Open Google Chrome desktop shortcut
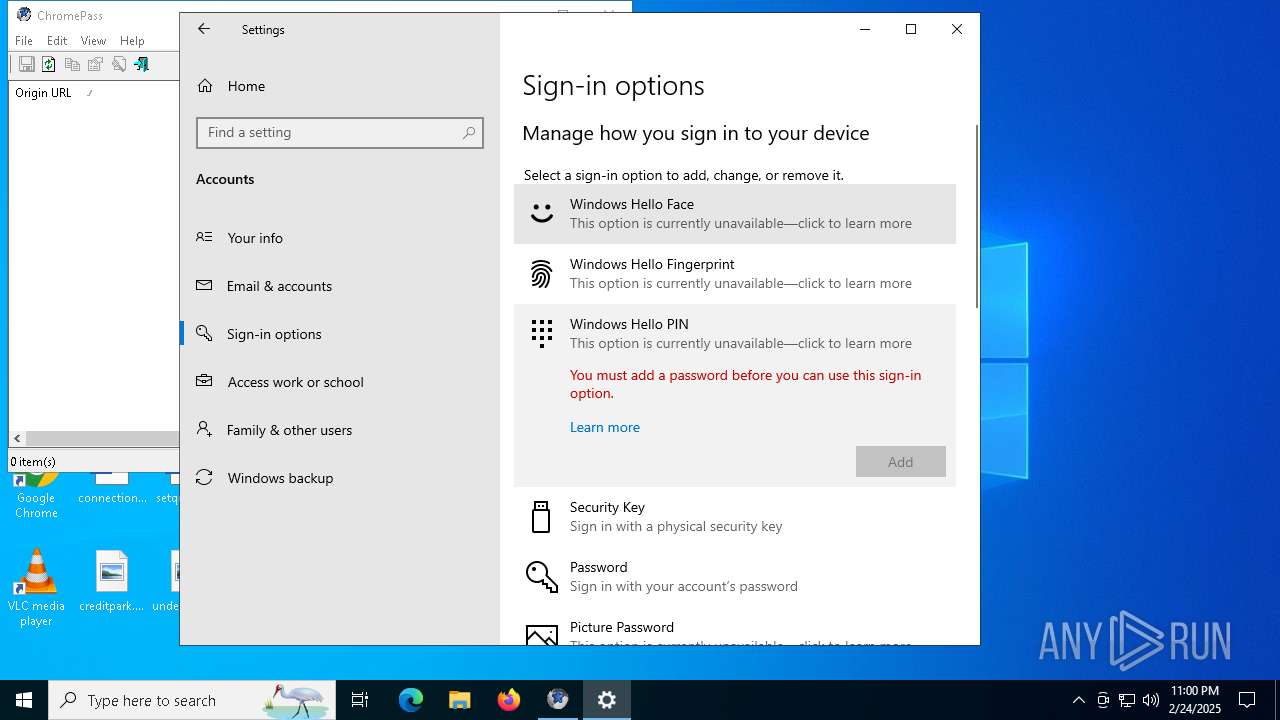The height and width of the screenshot is (720, 1280). (x=36, y=494)
